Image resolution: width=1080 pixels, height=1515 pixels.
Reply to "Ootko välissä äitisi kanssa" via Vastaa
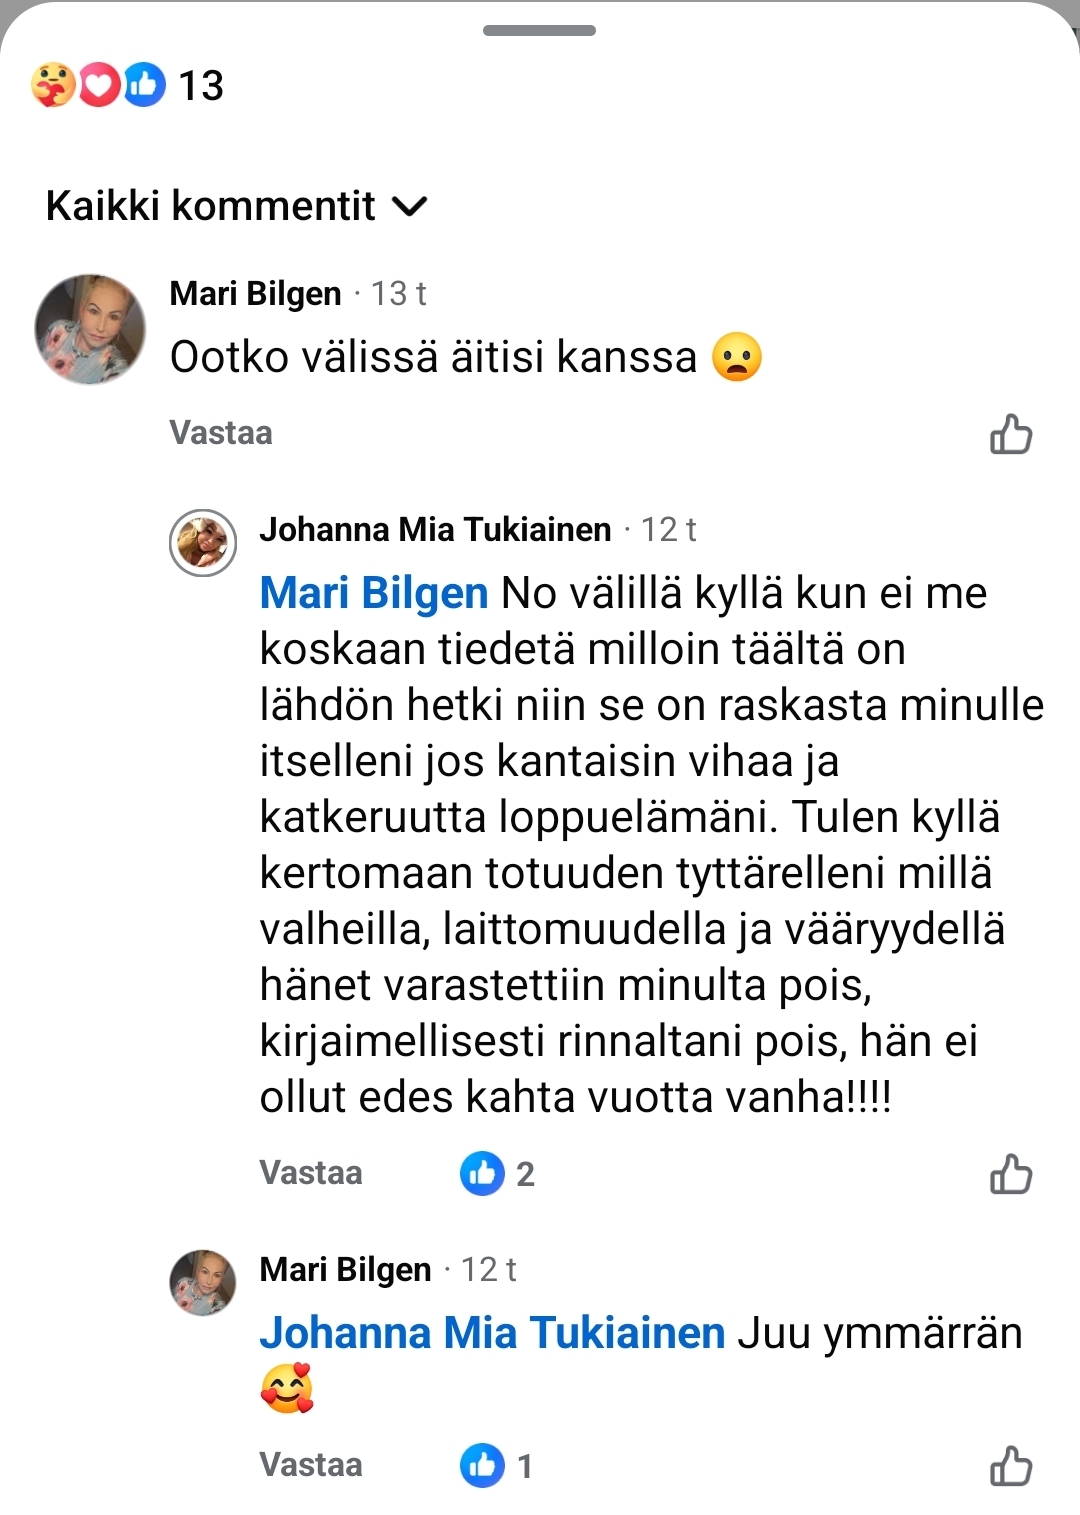tap(221, 433)
